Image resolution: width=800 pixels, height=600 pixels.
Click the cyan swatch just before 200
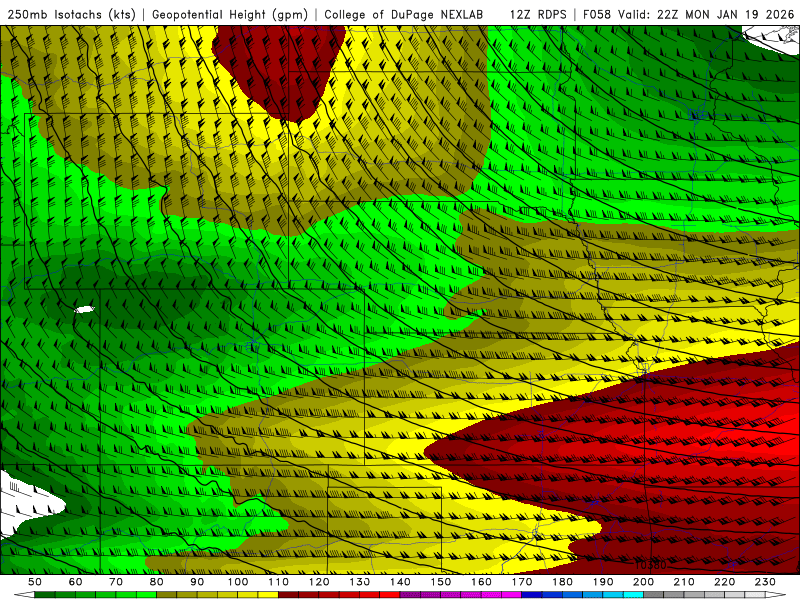coord(633,595)
